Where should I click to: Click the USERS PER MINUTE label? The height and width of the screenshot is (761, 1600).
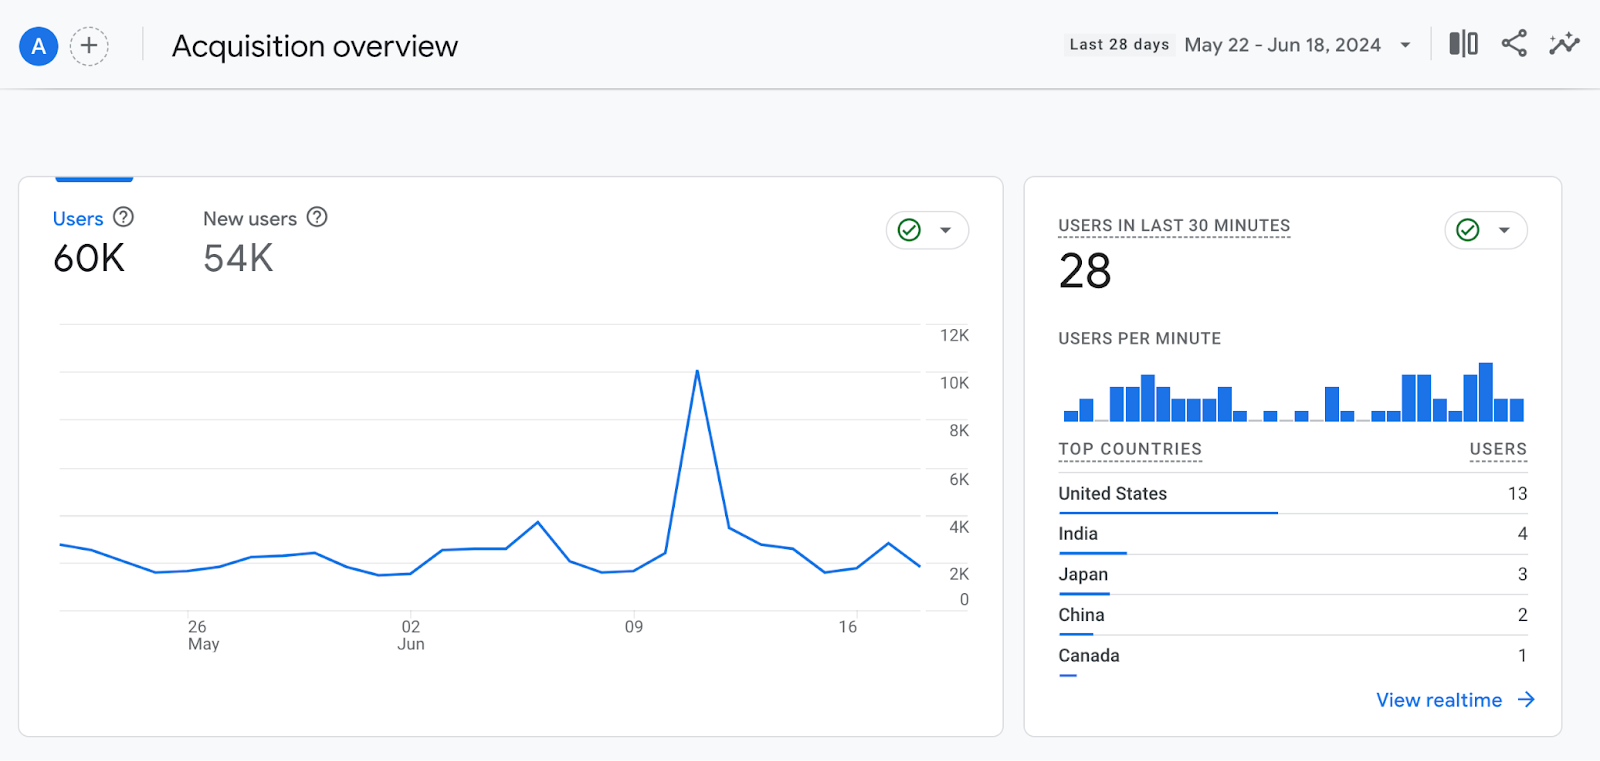tap(1140, 339)
